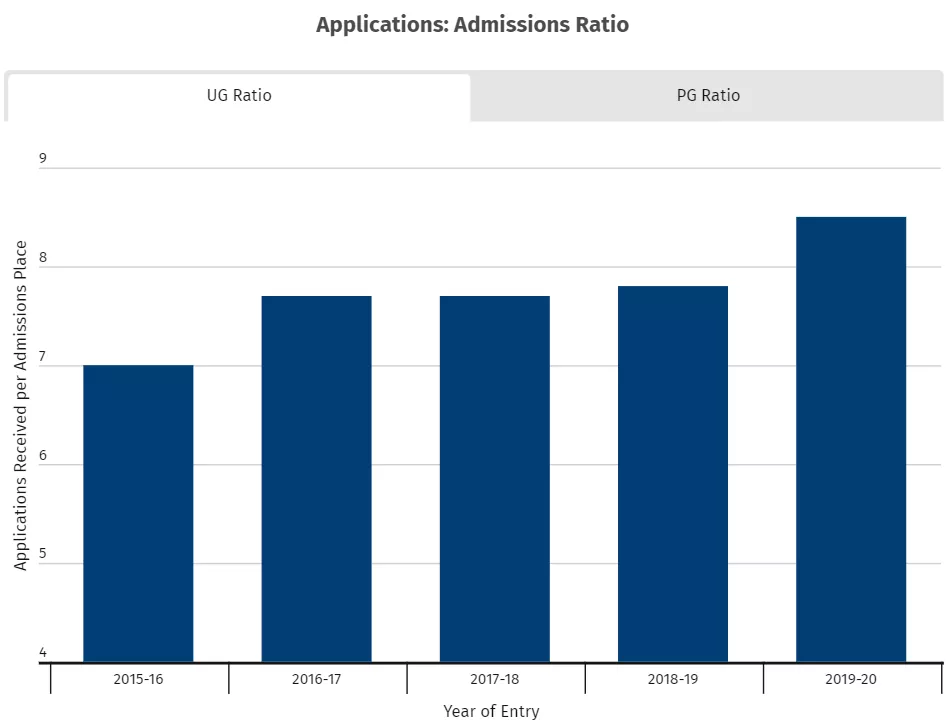Click the 2017-18 x-axis label
This screenshot has width=952, height=720.
pos(494,680)
